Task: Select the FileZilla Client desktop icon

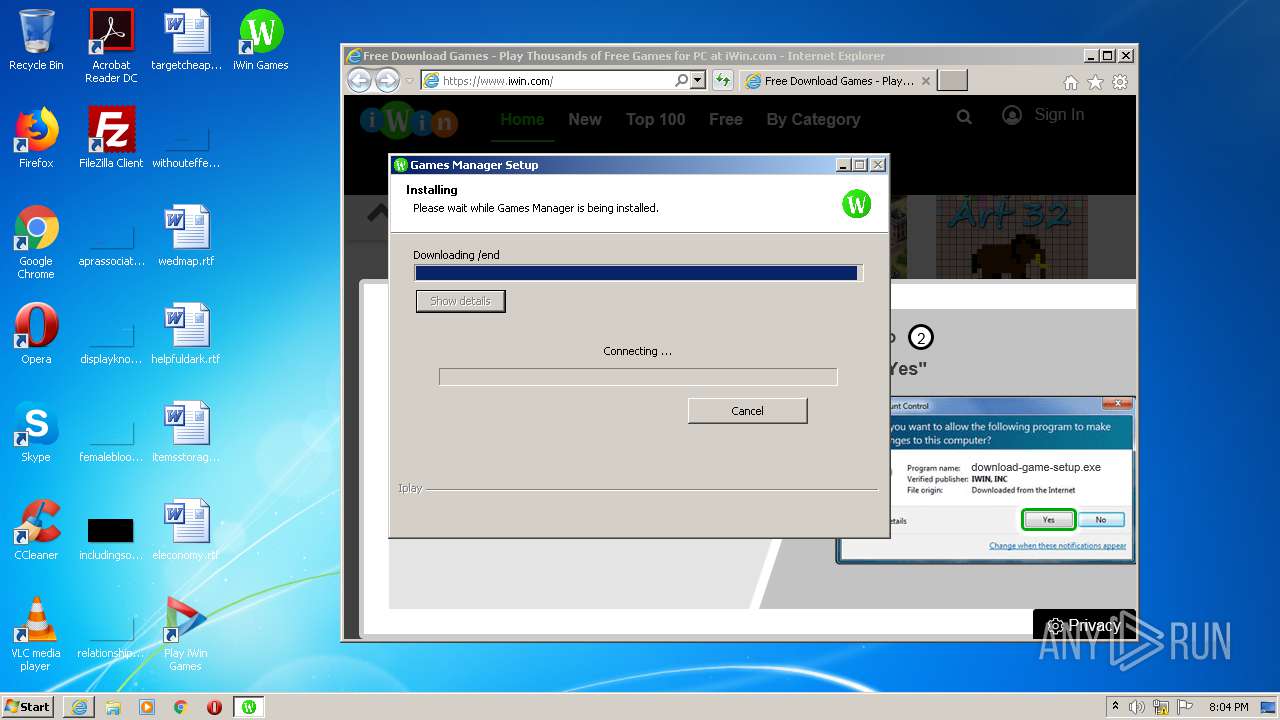Action: 111,138
